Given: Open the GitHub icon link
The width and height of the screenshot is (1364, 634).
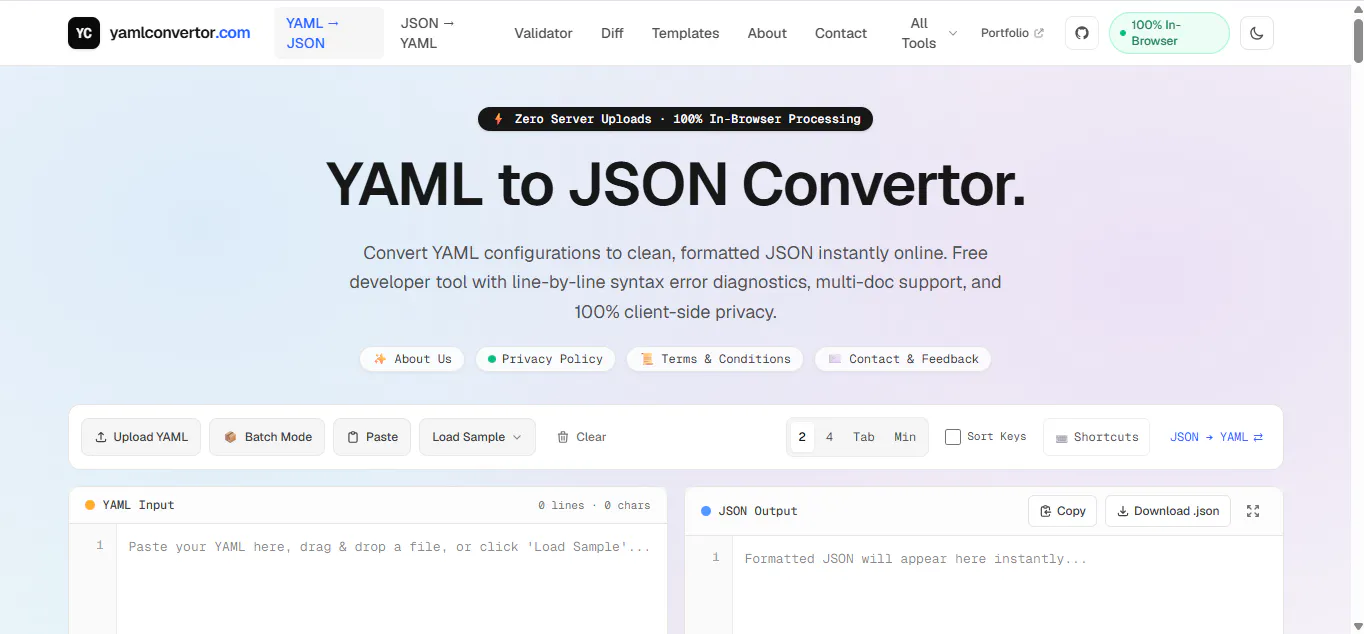Looking at the screenshot, I should pos(1081,33).
